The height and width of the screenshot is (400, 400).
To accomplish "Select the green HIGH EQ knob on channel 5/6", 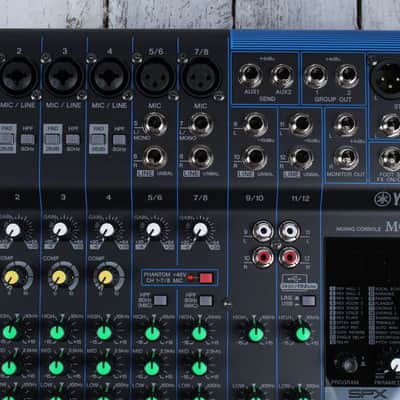I will coord(152,333).
